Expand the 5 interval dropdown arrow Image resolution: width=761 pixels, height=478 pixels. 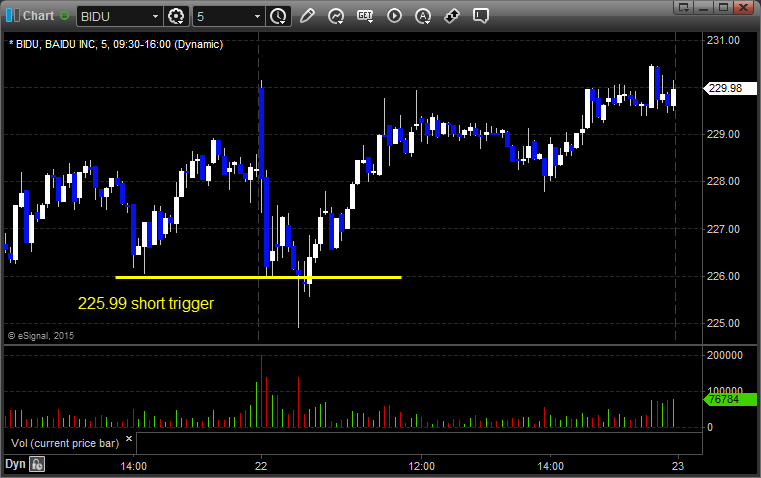point(257,16)
